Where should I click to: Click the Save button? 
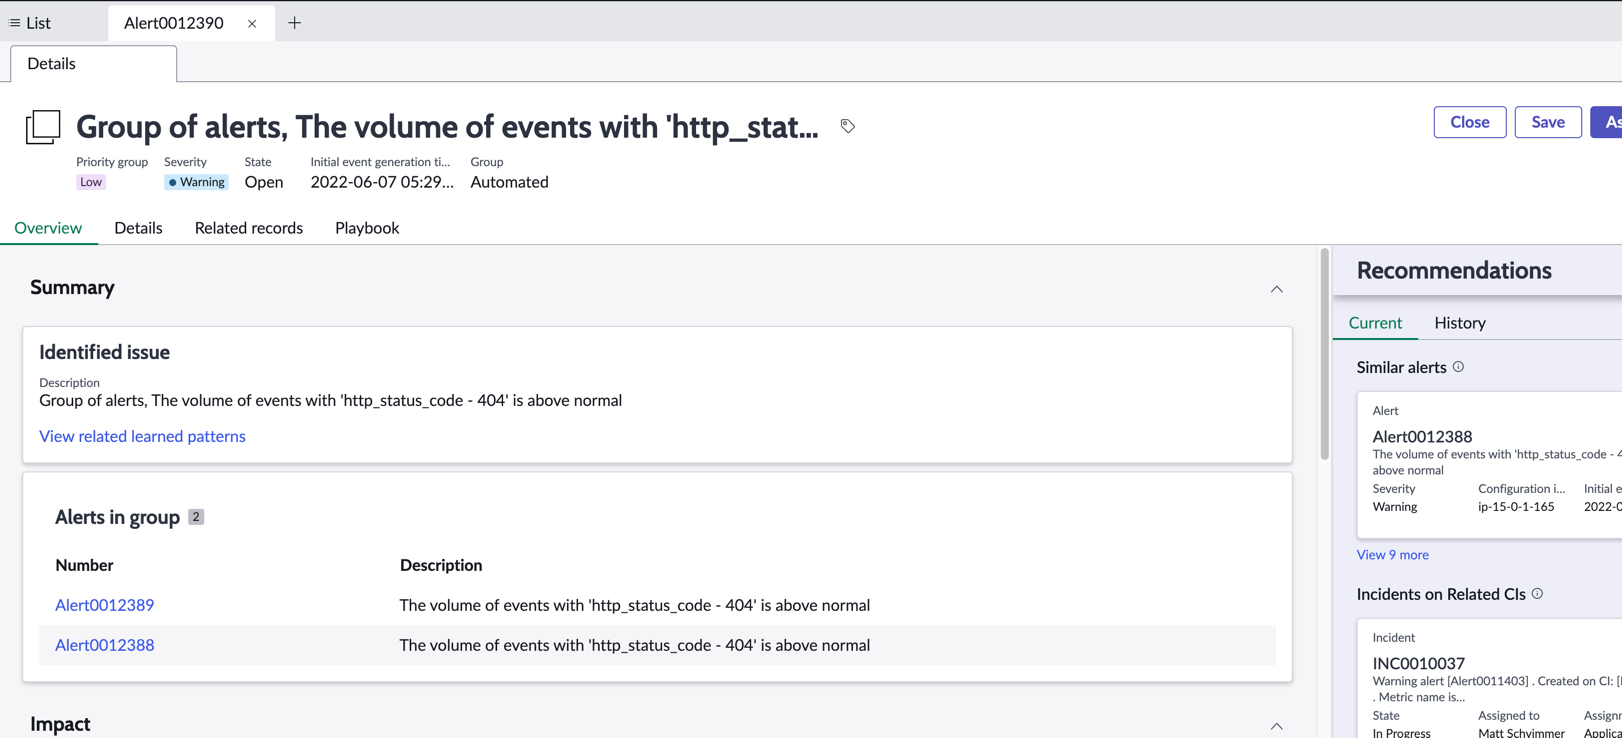coord(1548,122)
